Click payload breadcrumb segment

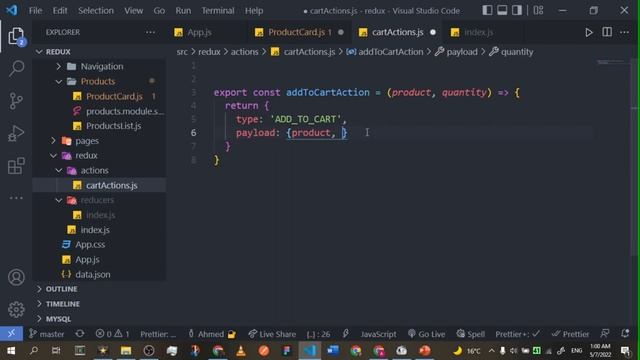click(x=462, y=52)
